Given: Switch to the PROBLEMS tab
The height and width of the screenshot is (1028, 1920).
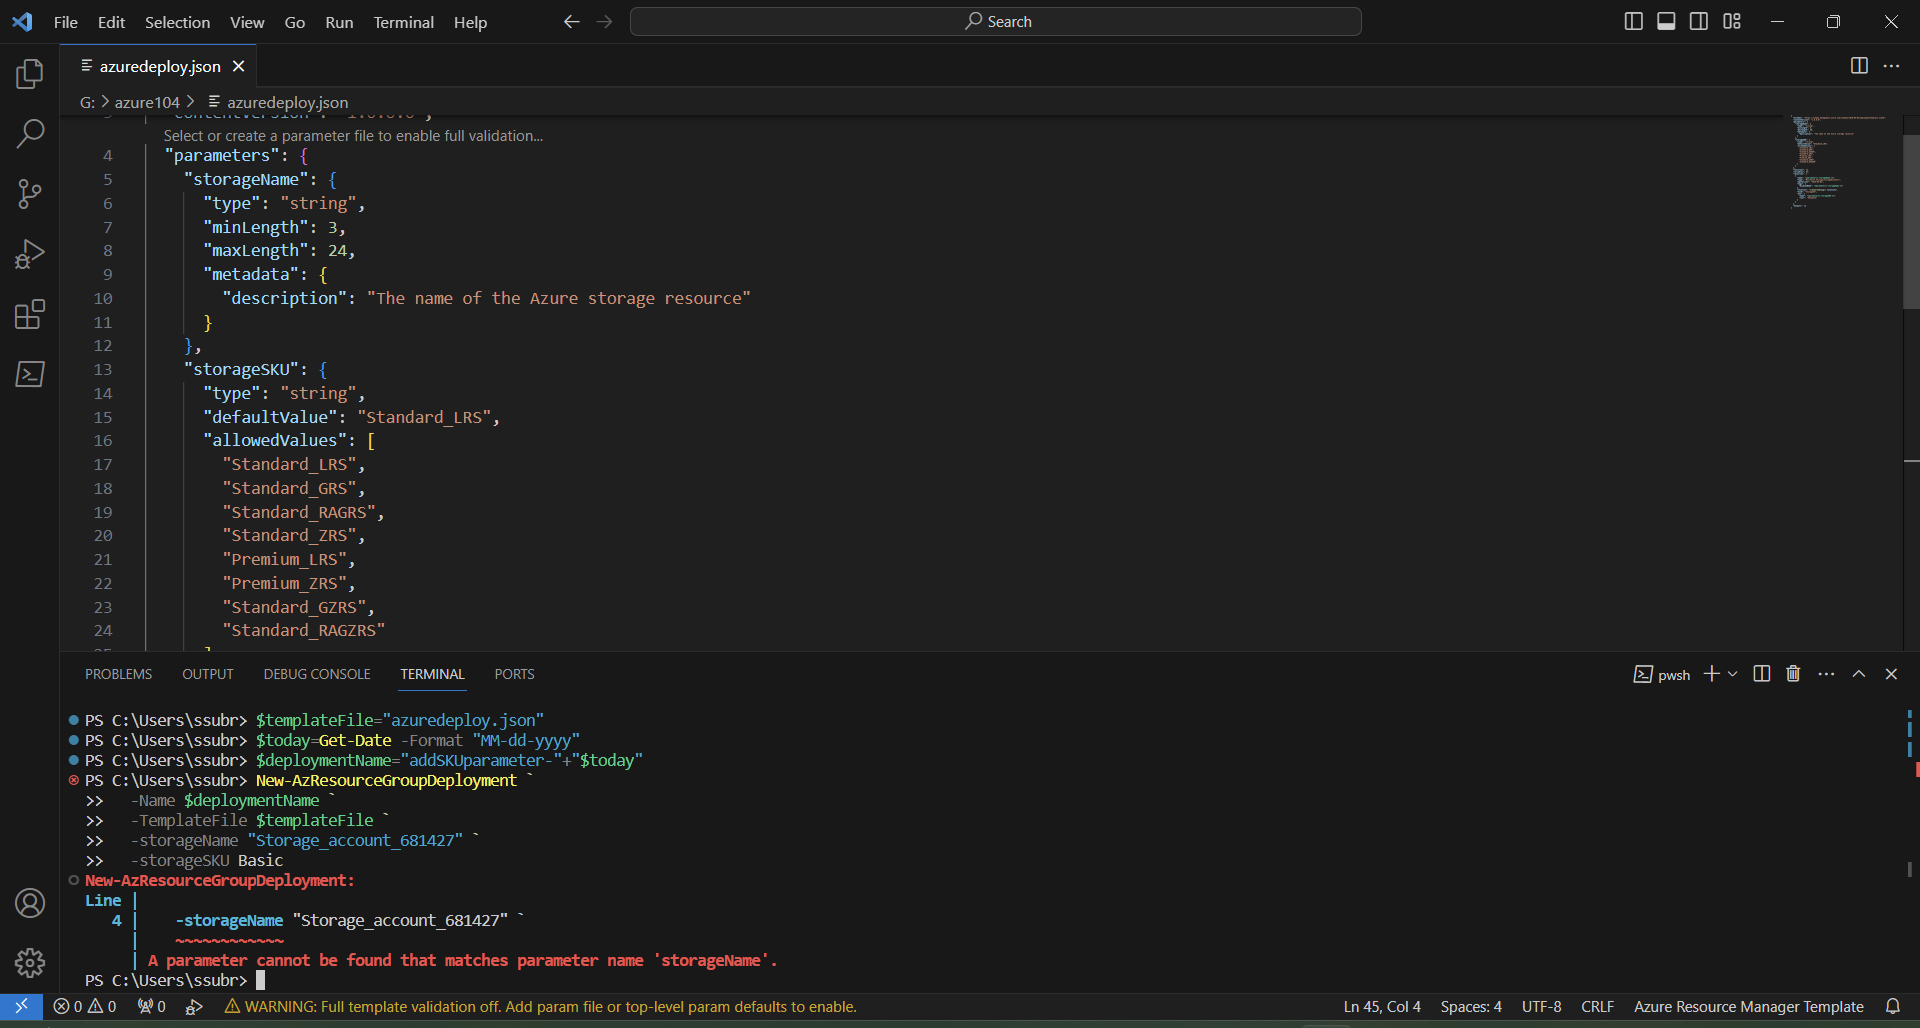Looking at the screenshot, I should 118,674.
